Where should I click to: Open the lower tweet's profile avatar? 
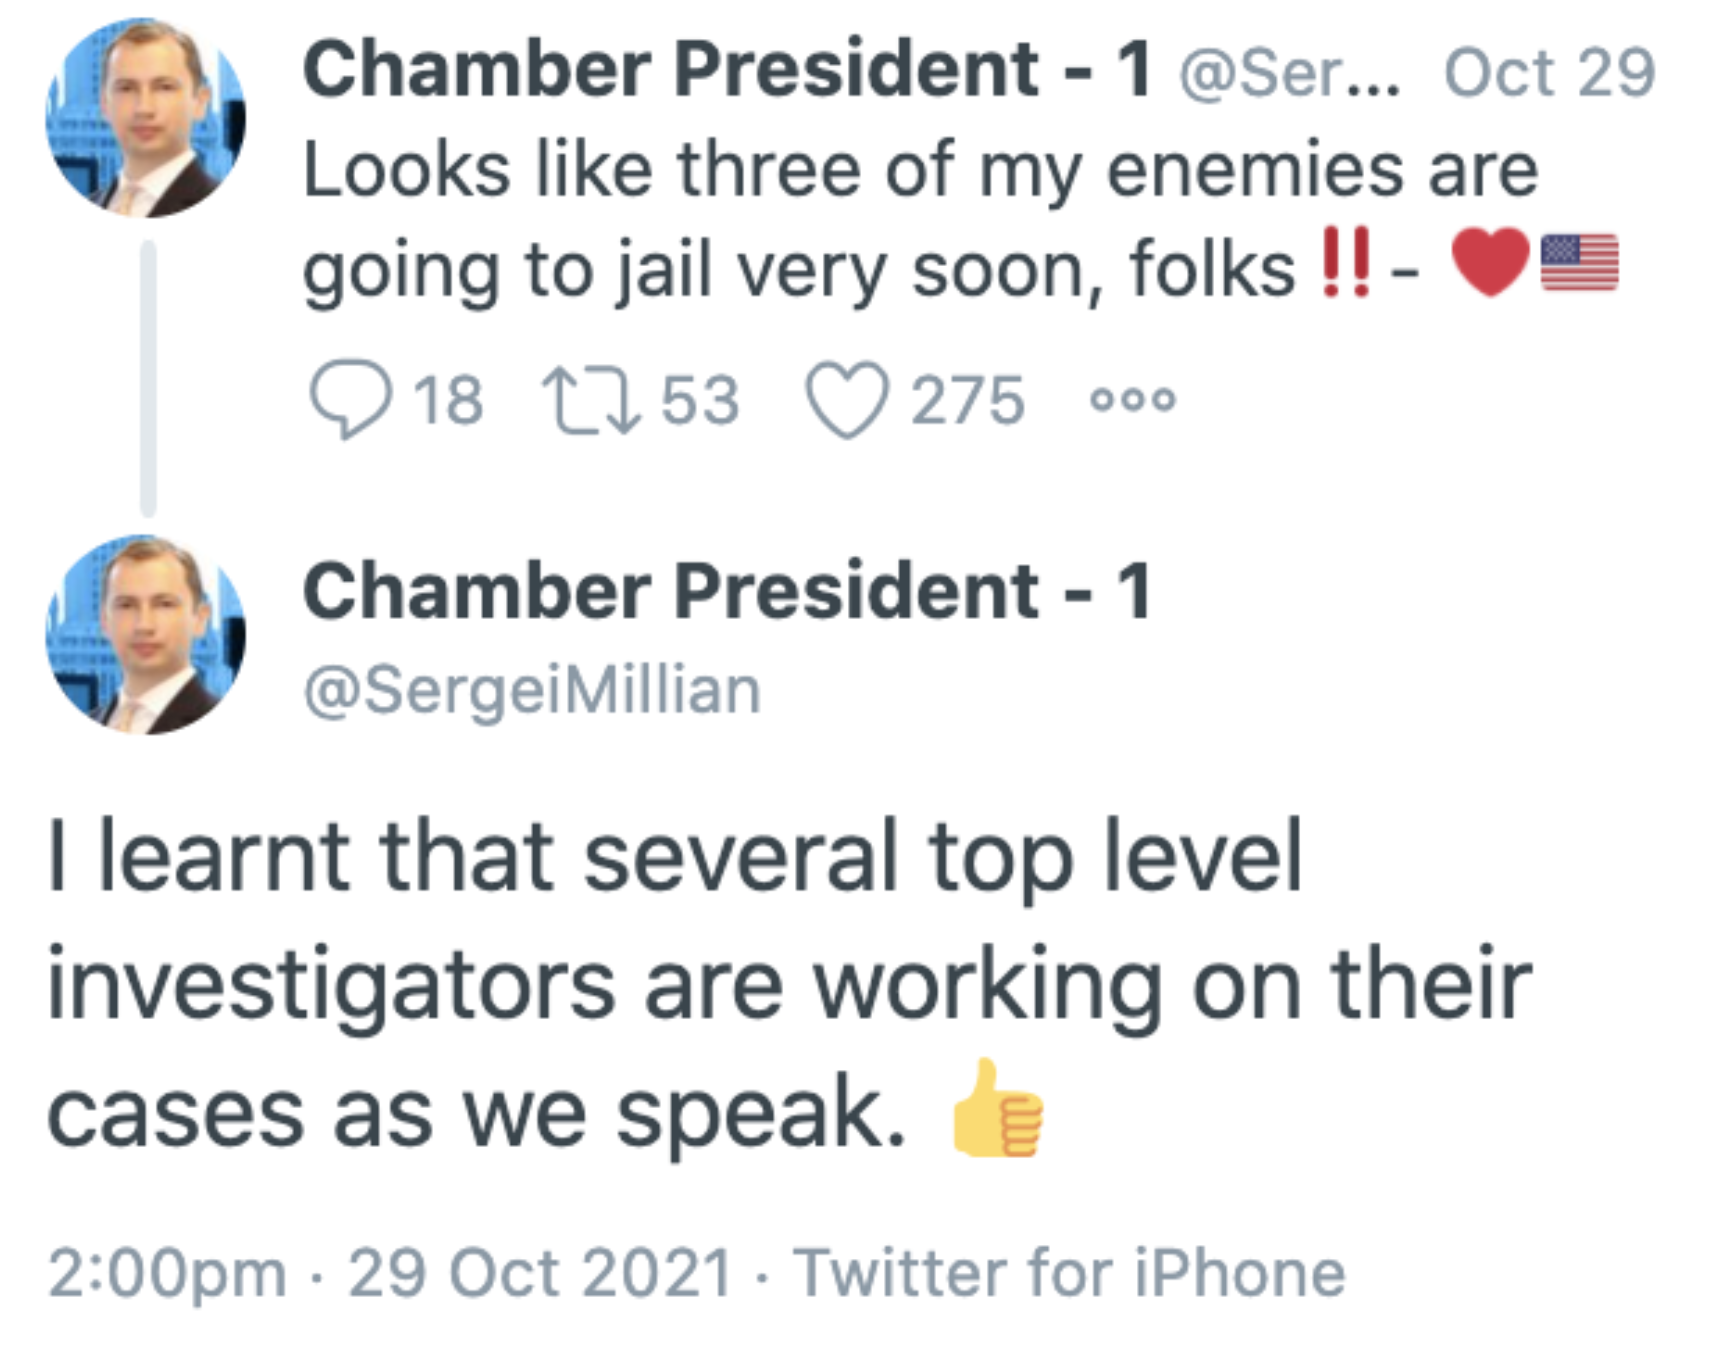(x=146, y=635)
